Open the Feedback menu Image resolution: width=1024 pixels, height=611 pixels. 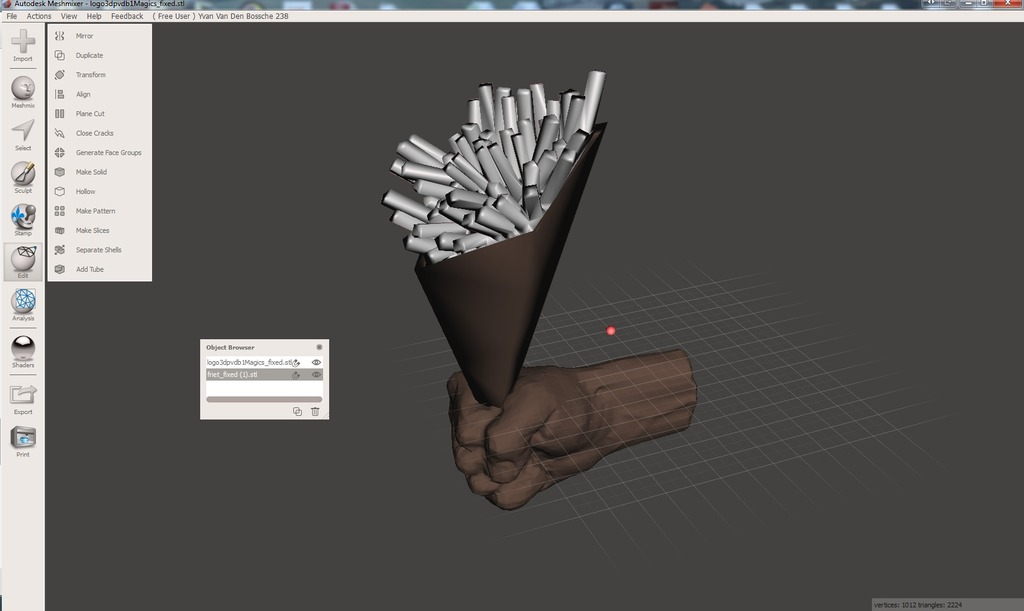(127, 16)
